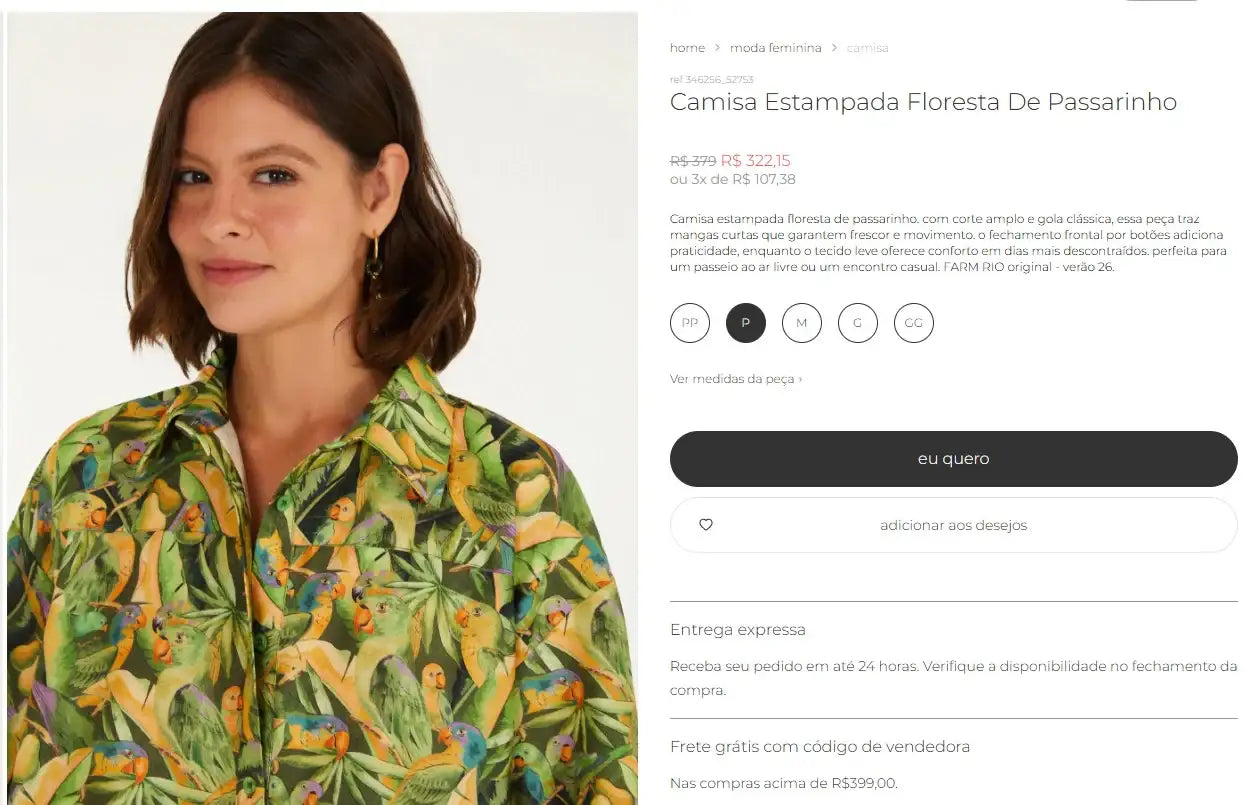Image resolution: width=1249 pixels, height=805 pixels.
Task: Click the heart icon to favorite the shirt
Action: [x=705, y=524]
